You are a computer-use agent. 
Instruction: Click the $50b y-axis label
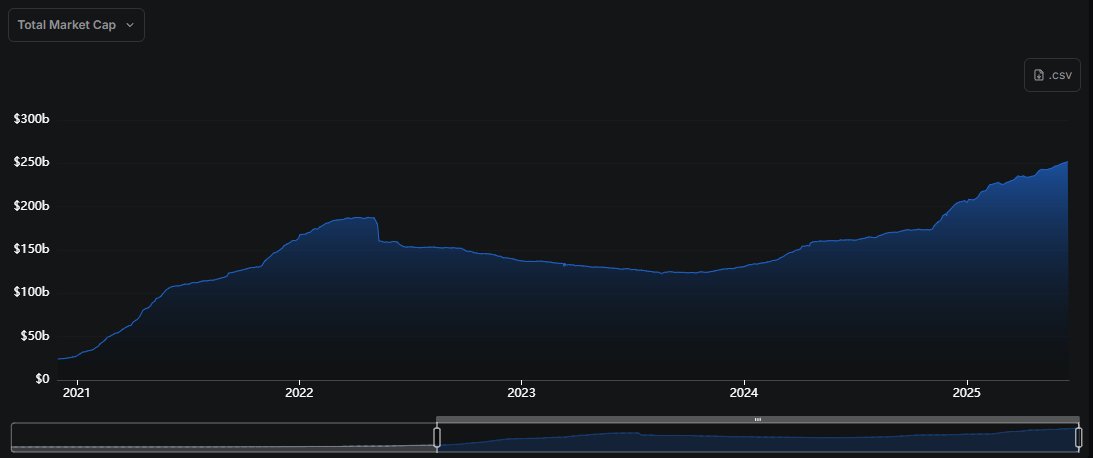tap(34, 336)
